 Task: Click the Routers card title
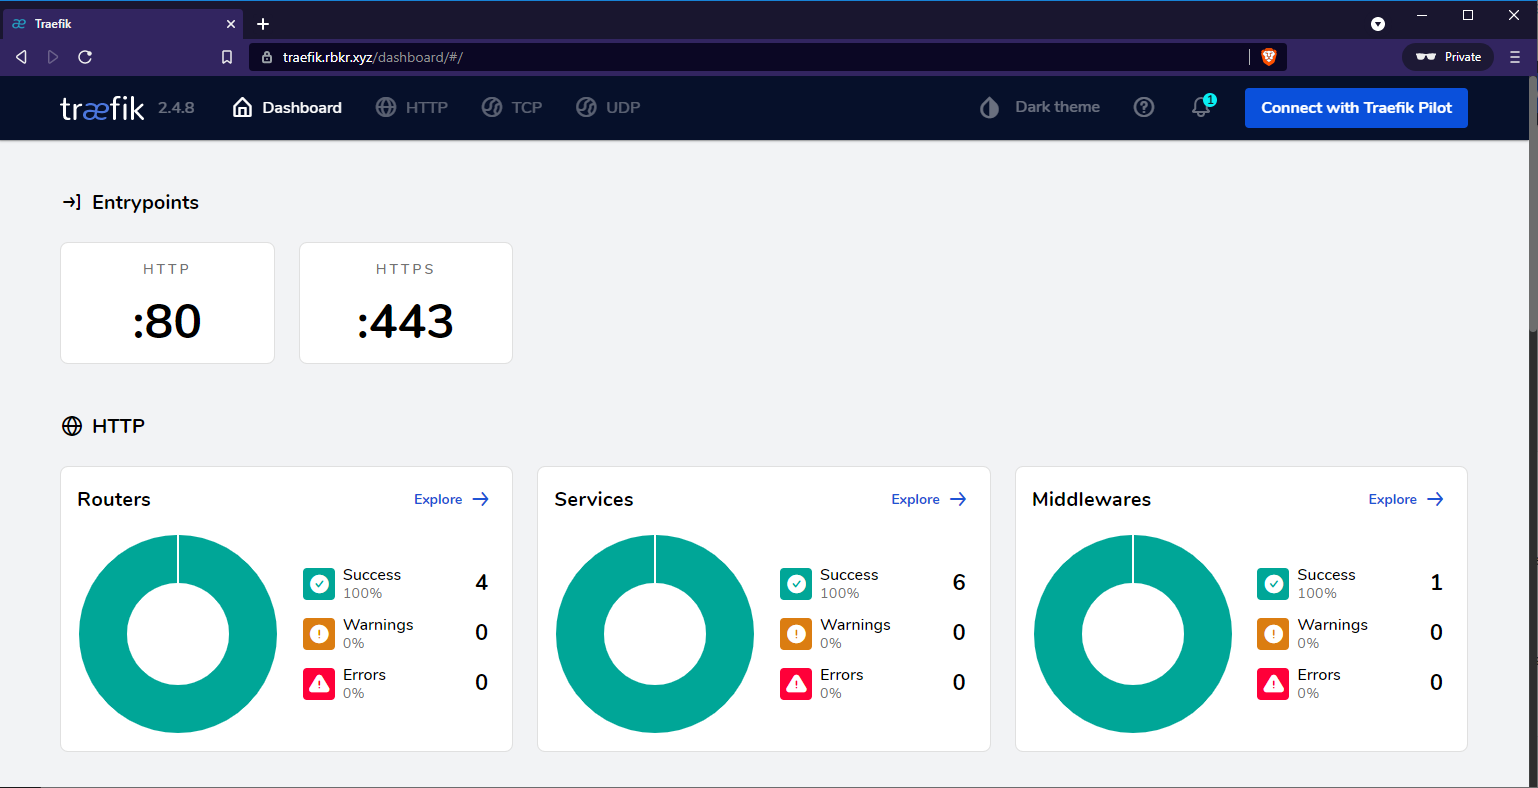pyautogui.click(x=114, y=499)
